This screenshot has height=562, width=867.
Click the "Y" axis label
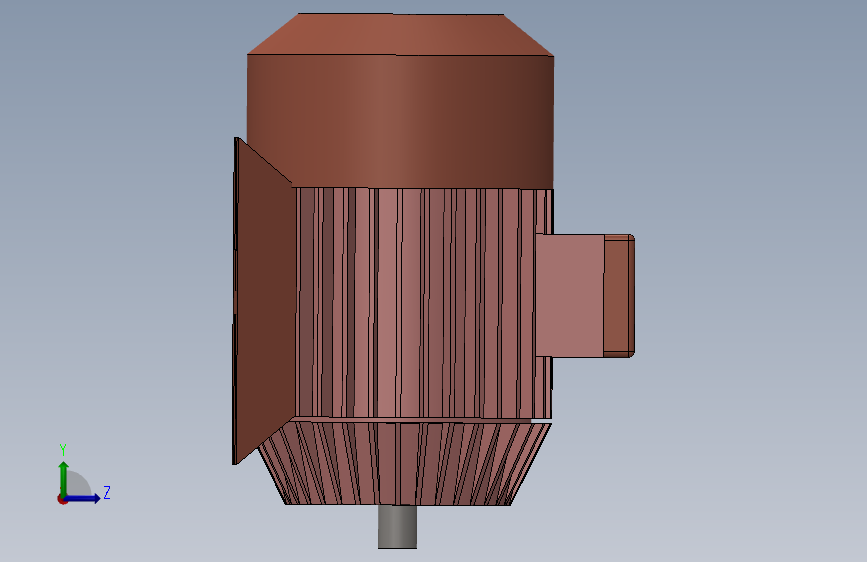point(63,450)
